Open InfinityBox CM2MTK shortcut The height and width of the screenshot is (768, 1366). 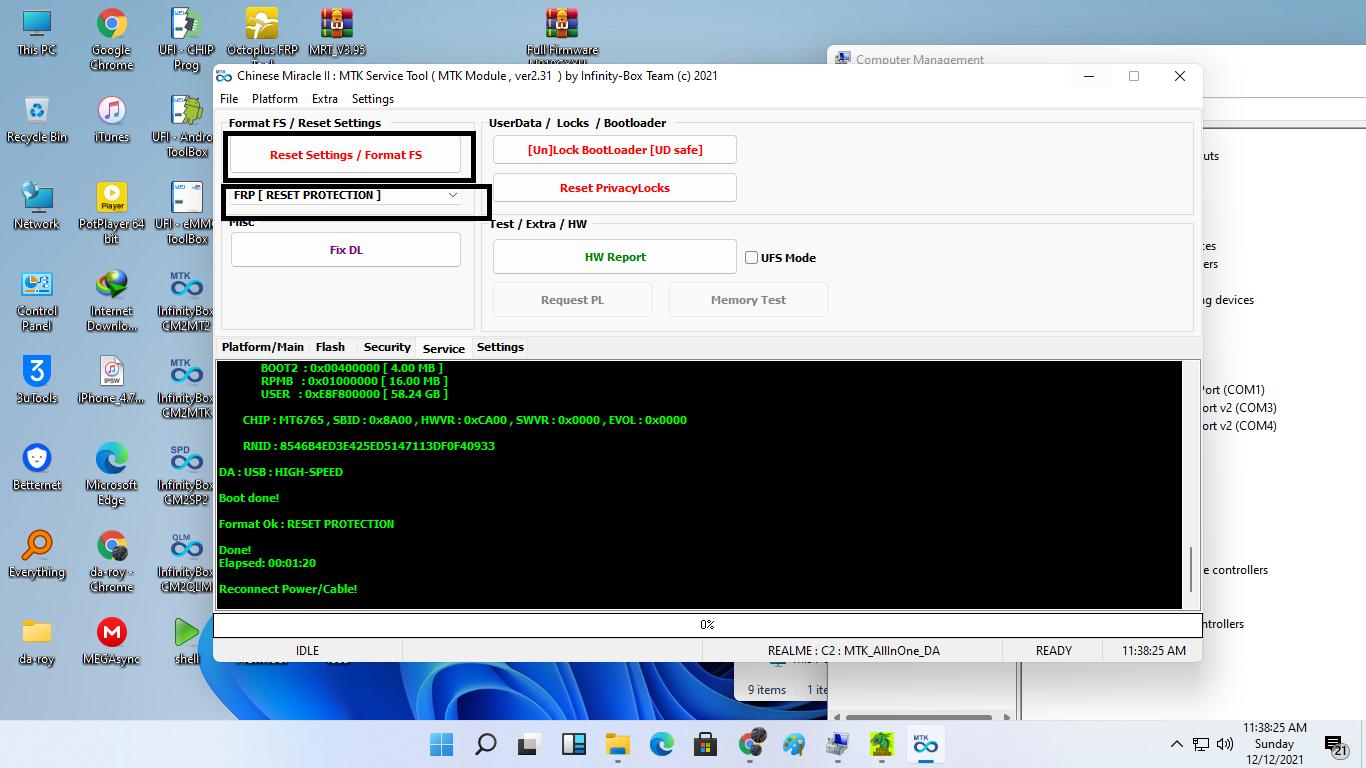pyautogui.click(x=186, y=388)
